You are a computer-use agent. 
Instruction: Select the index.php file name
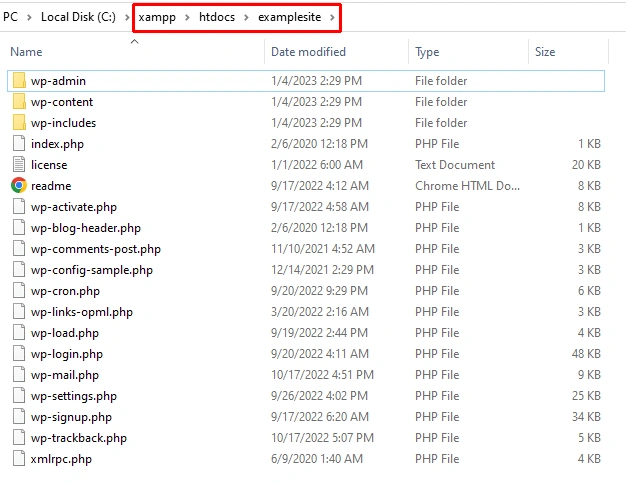coord(57,144)
